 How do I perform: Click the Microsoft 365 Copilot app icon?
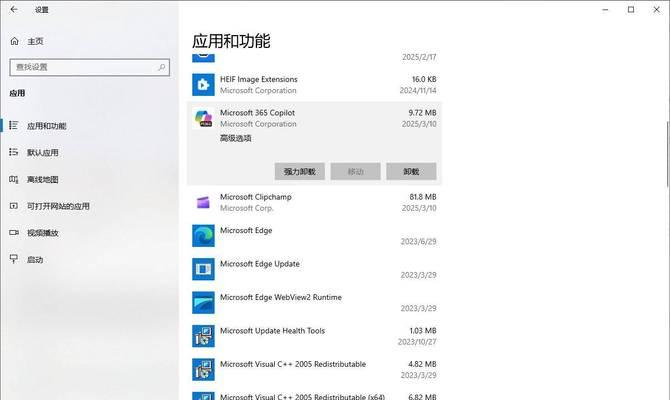pyautogui.click(x=203, y=118)
